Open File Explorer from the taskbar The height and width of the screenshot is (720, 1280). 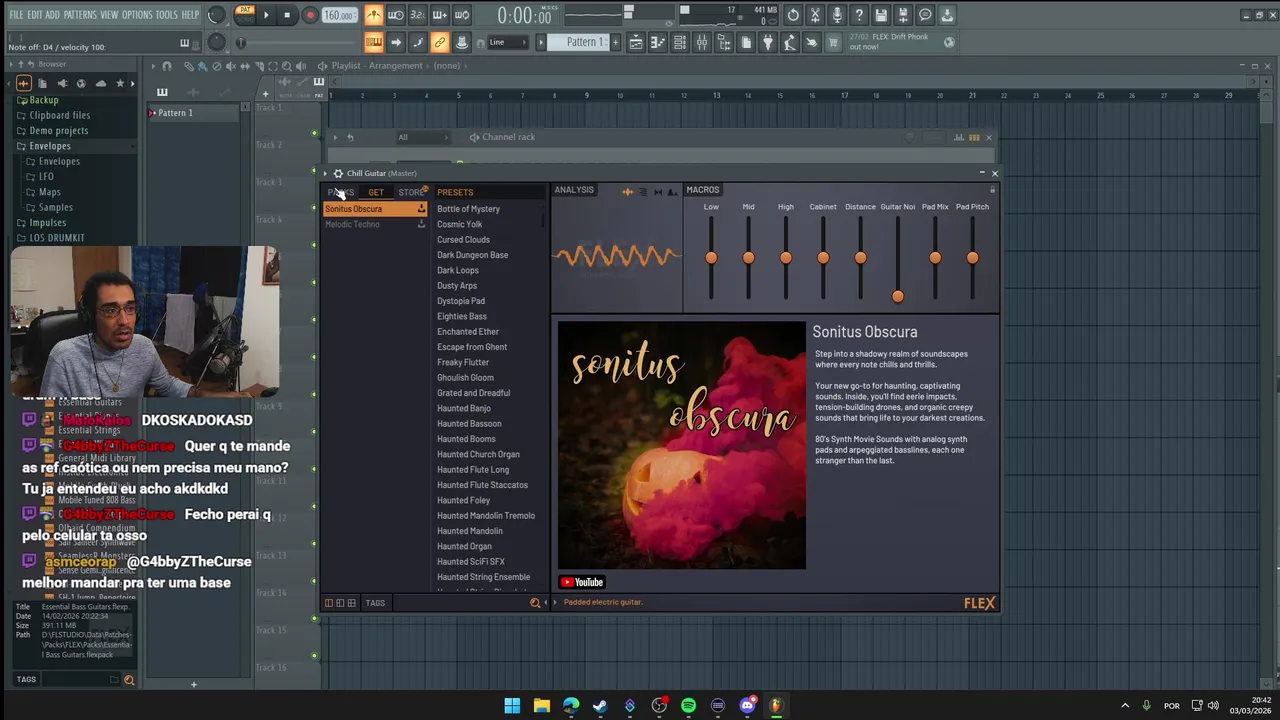pos(541,706)
